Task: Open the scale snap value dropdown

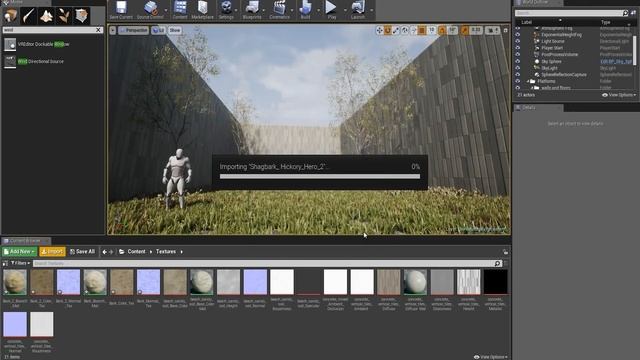Action: pos(476,30)
